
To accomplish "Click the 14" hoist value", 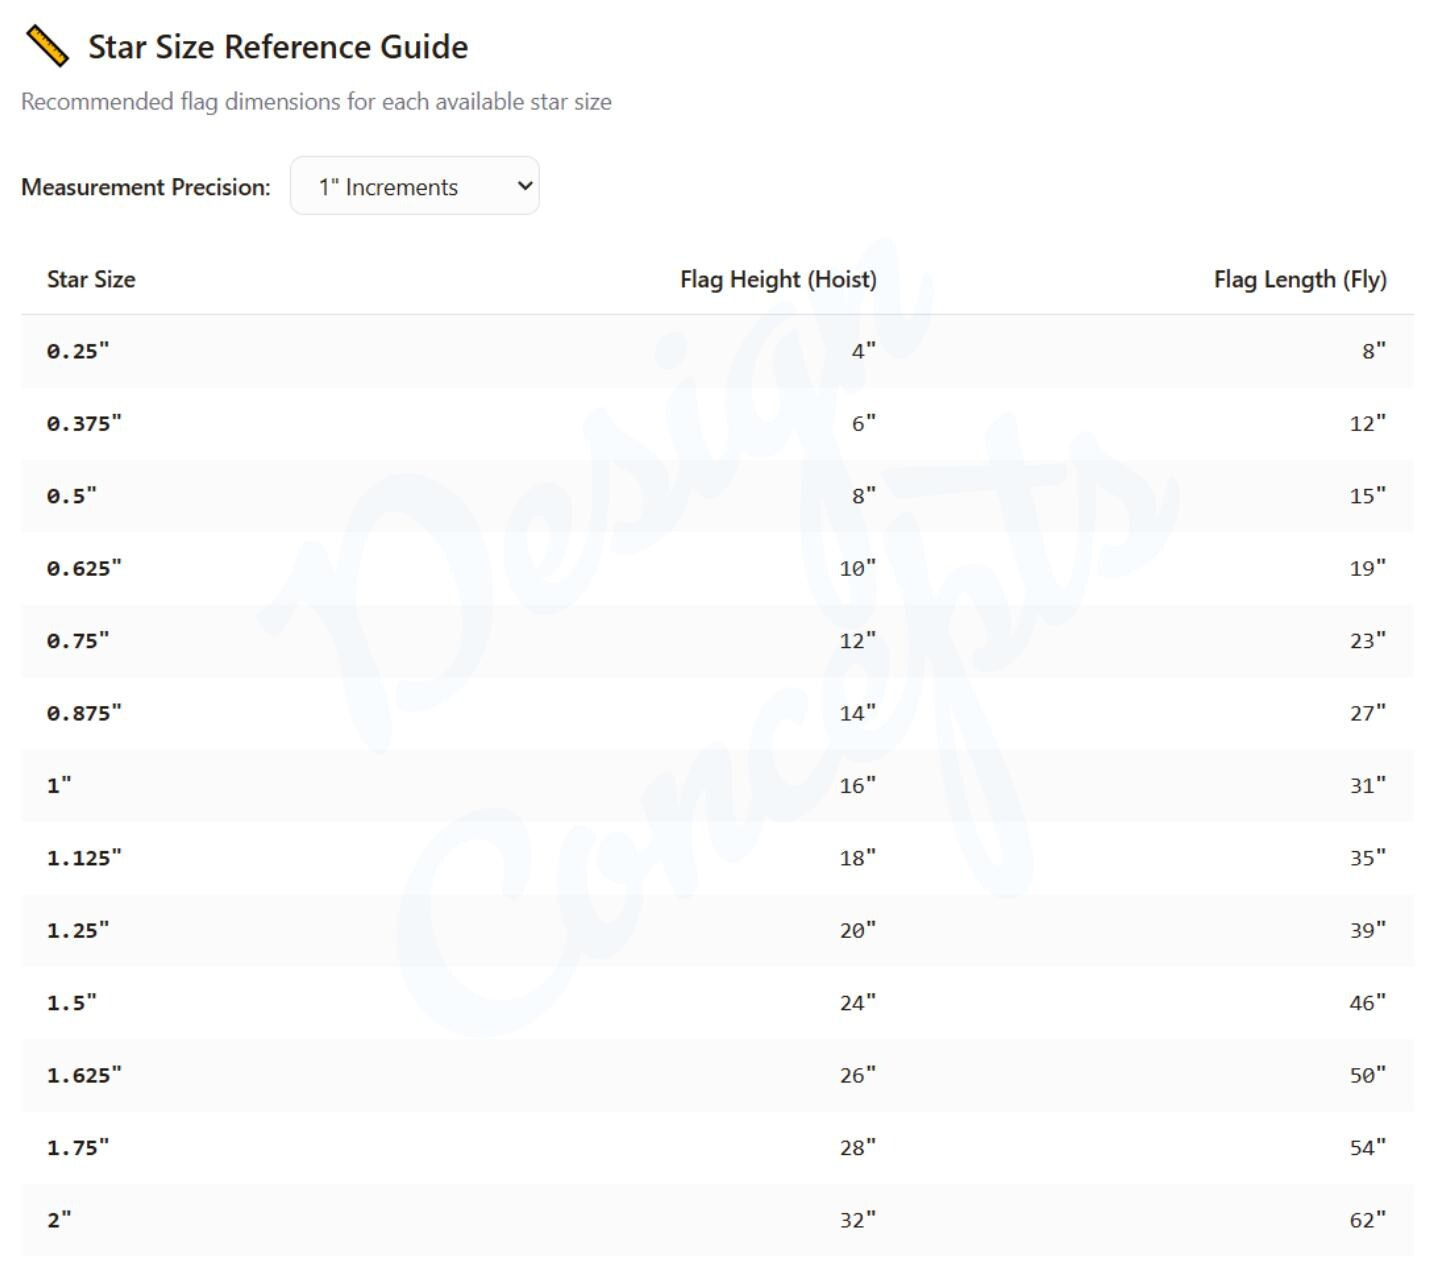I will tap(858, 713).
